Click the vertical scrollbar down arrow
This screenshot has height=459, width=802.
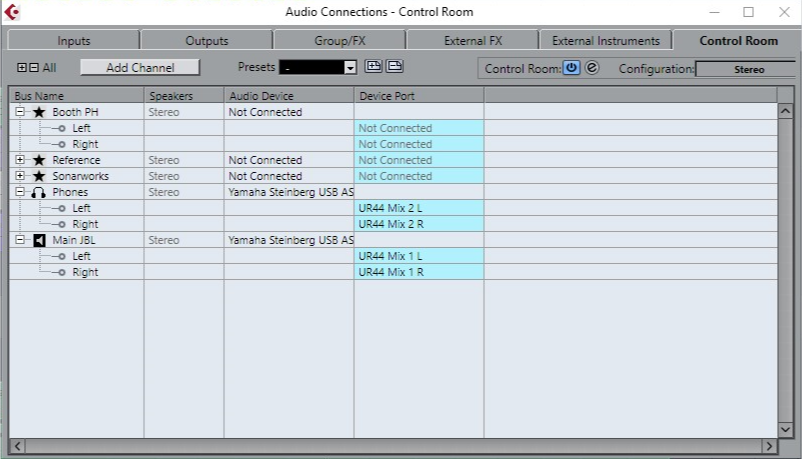785,429
